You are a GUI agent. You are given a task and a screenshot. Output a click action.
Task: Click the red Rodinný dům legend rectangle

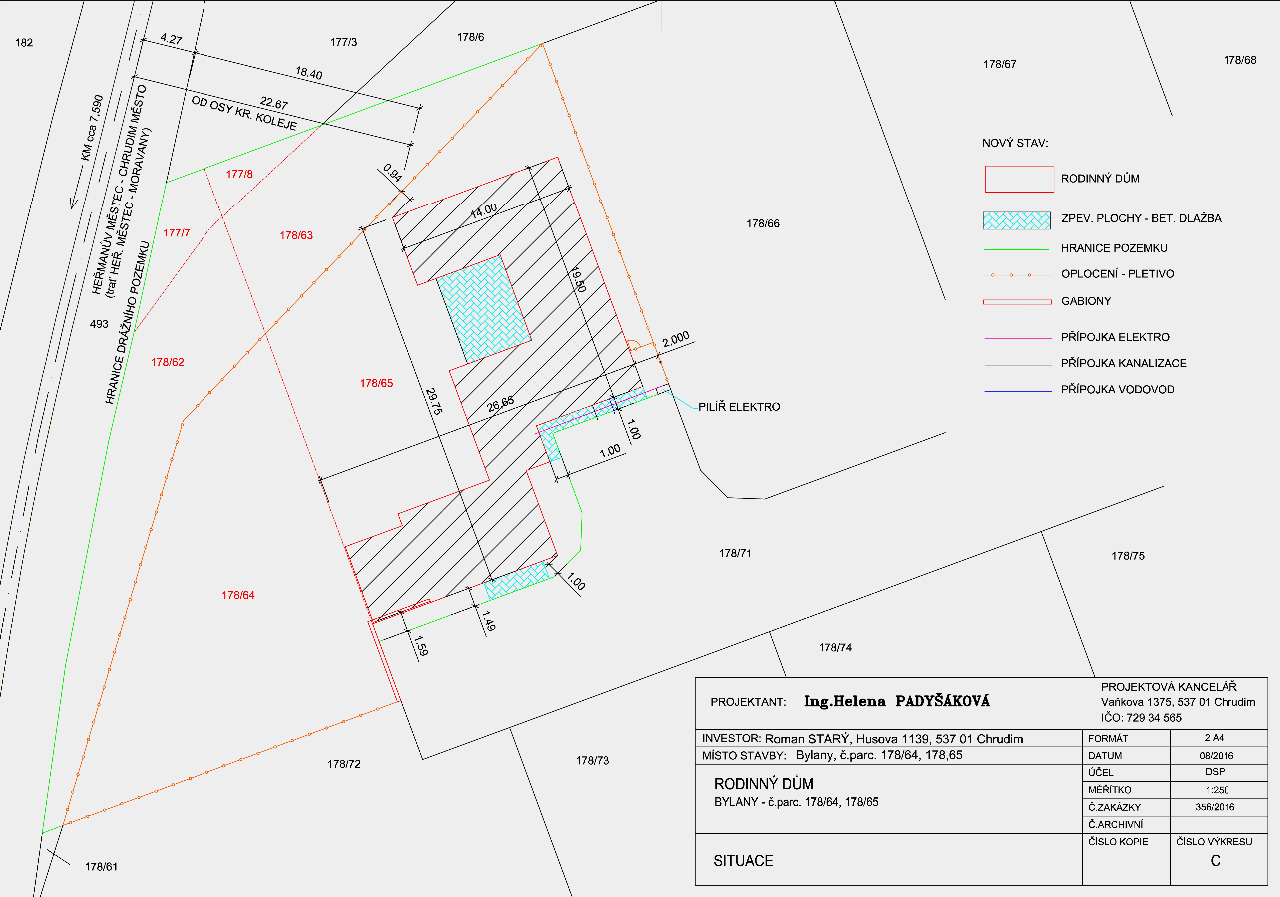pyautogui.click(x=1019, y=179)
